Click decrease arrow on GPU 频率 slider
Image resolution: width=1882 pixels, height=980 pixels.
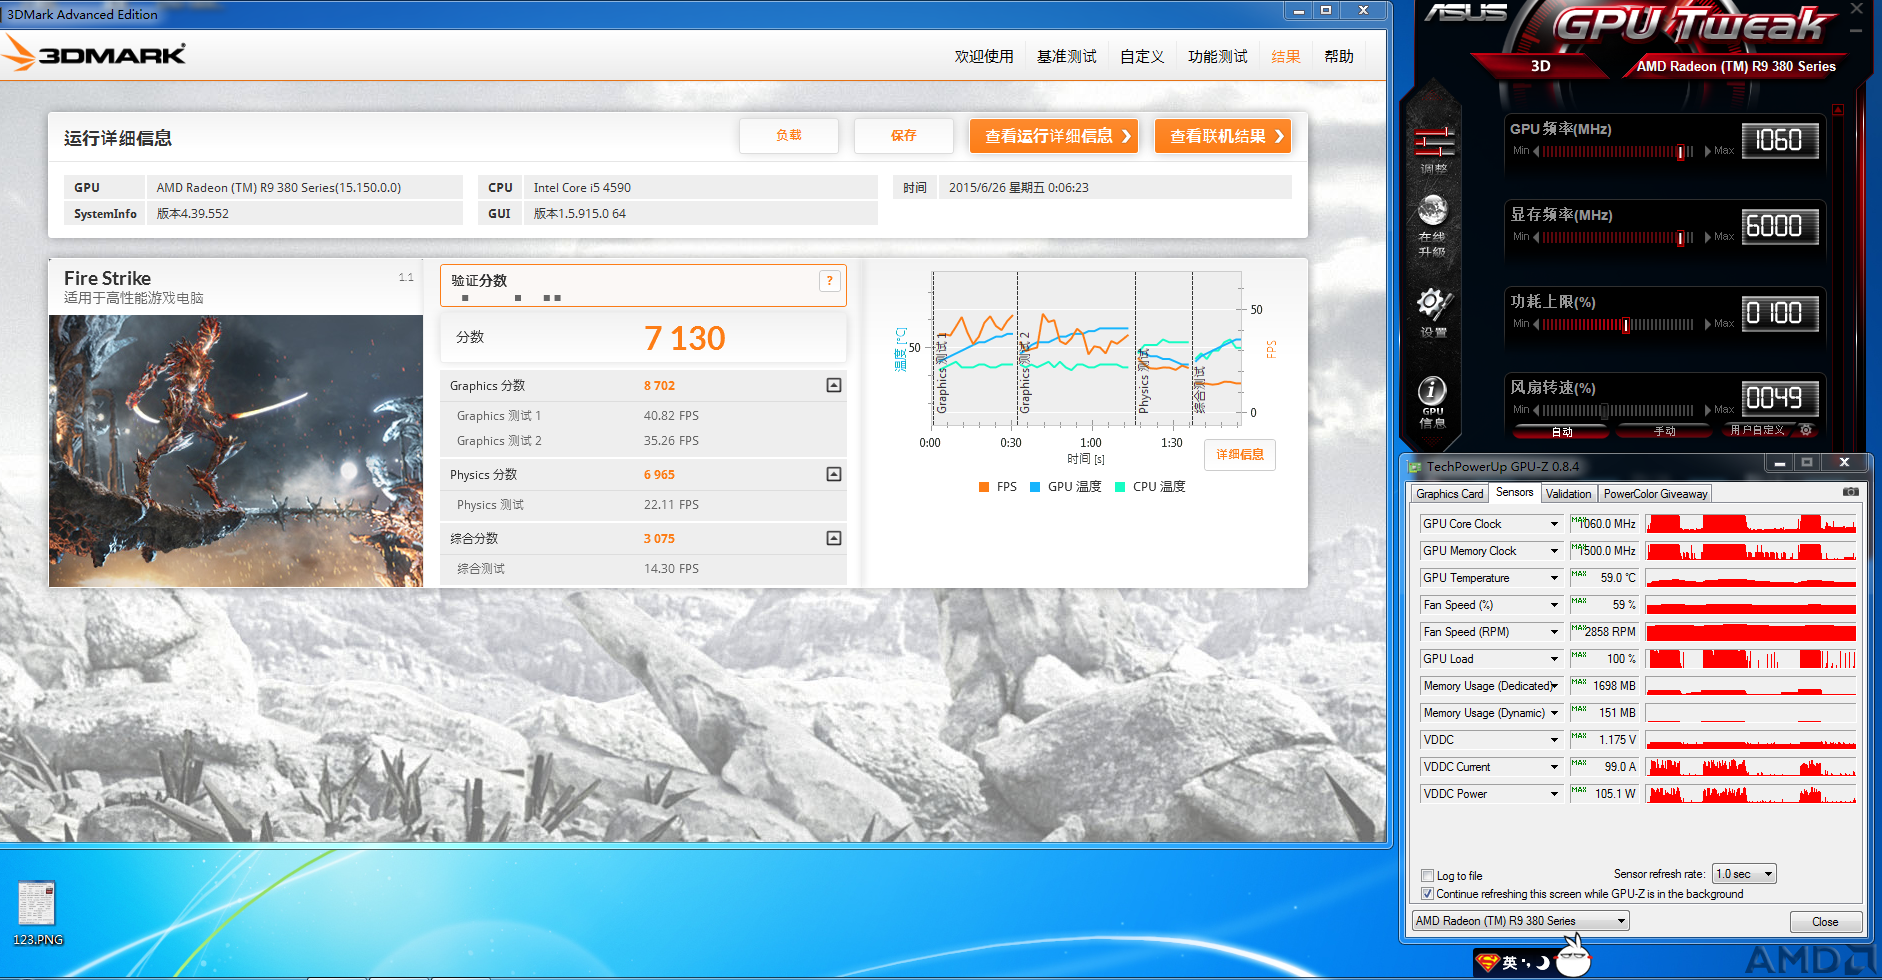[x=1536, y=152]
